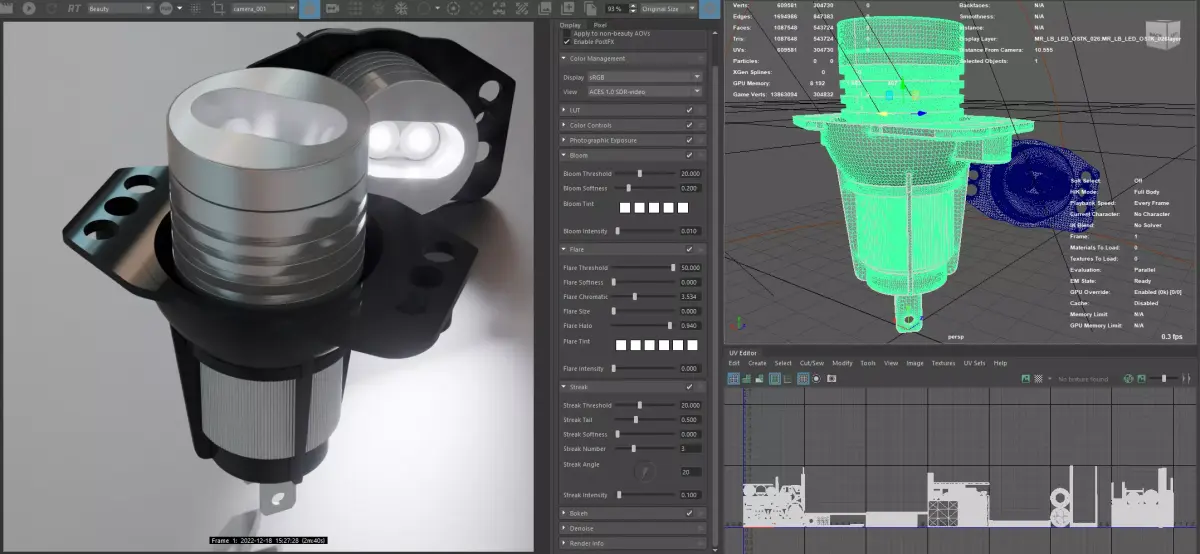Click the first Flare Tint swatch
Viewport: 1200px width, 554px height.
pos(622,345)
